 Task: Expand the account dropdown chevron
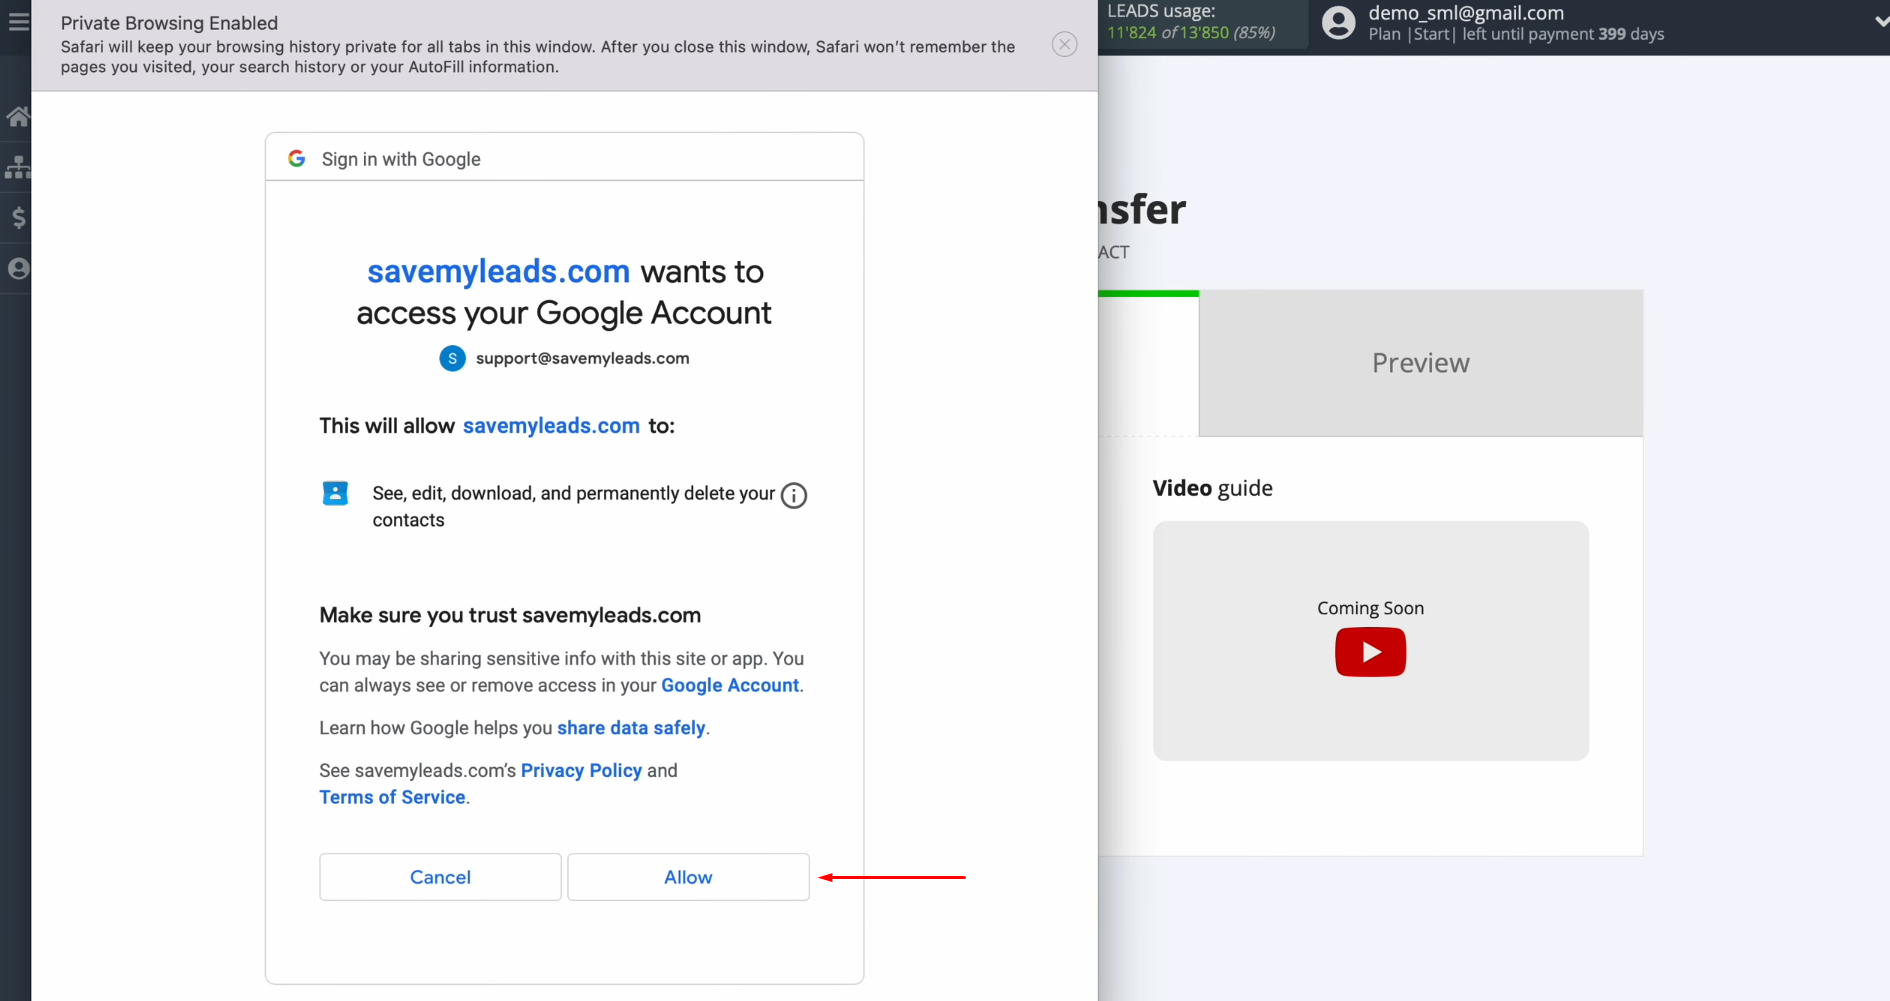[1881, 21]
